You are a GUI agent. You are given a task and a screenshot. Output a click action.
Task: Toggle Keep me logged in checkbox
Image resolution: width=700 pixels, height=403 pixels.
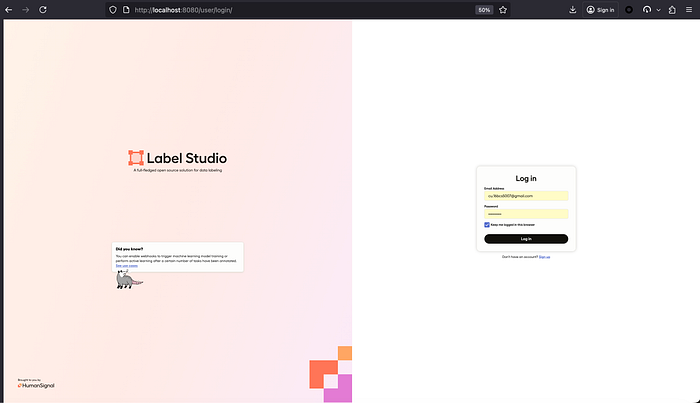click(x=487, y=225)
